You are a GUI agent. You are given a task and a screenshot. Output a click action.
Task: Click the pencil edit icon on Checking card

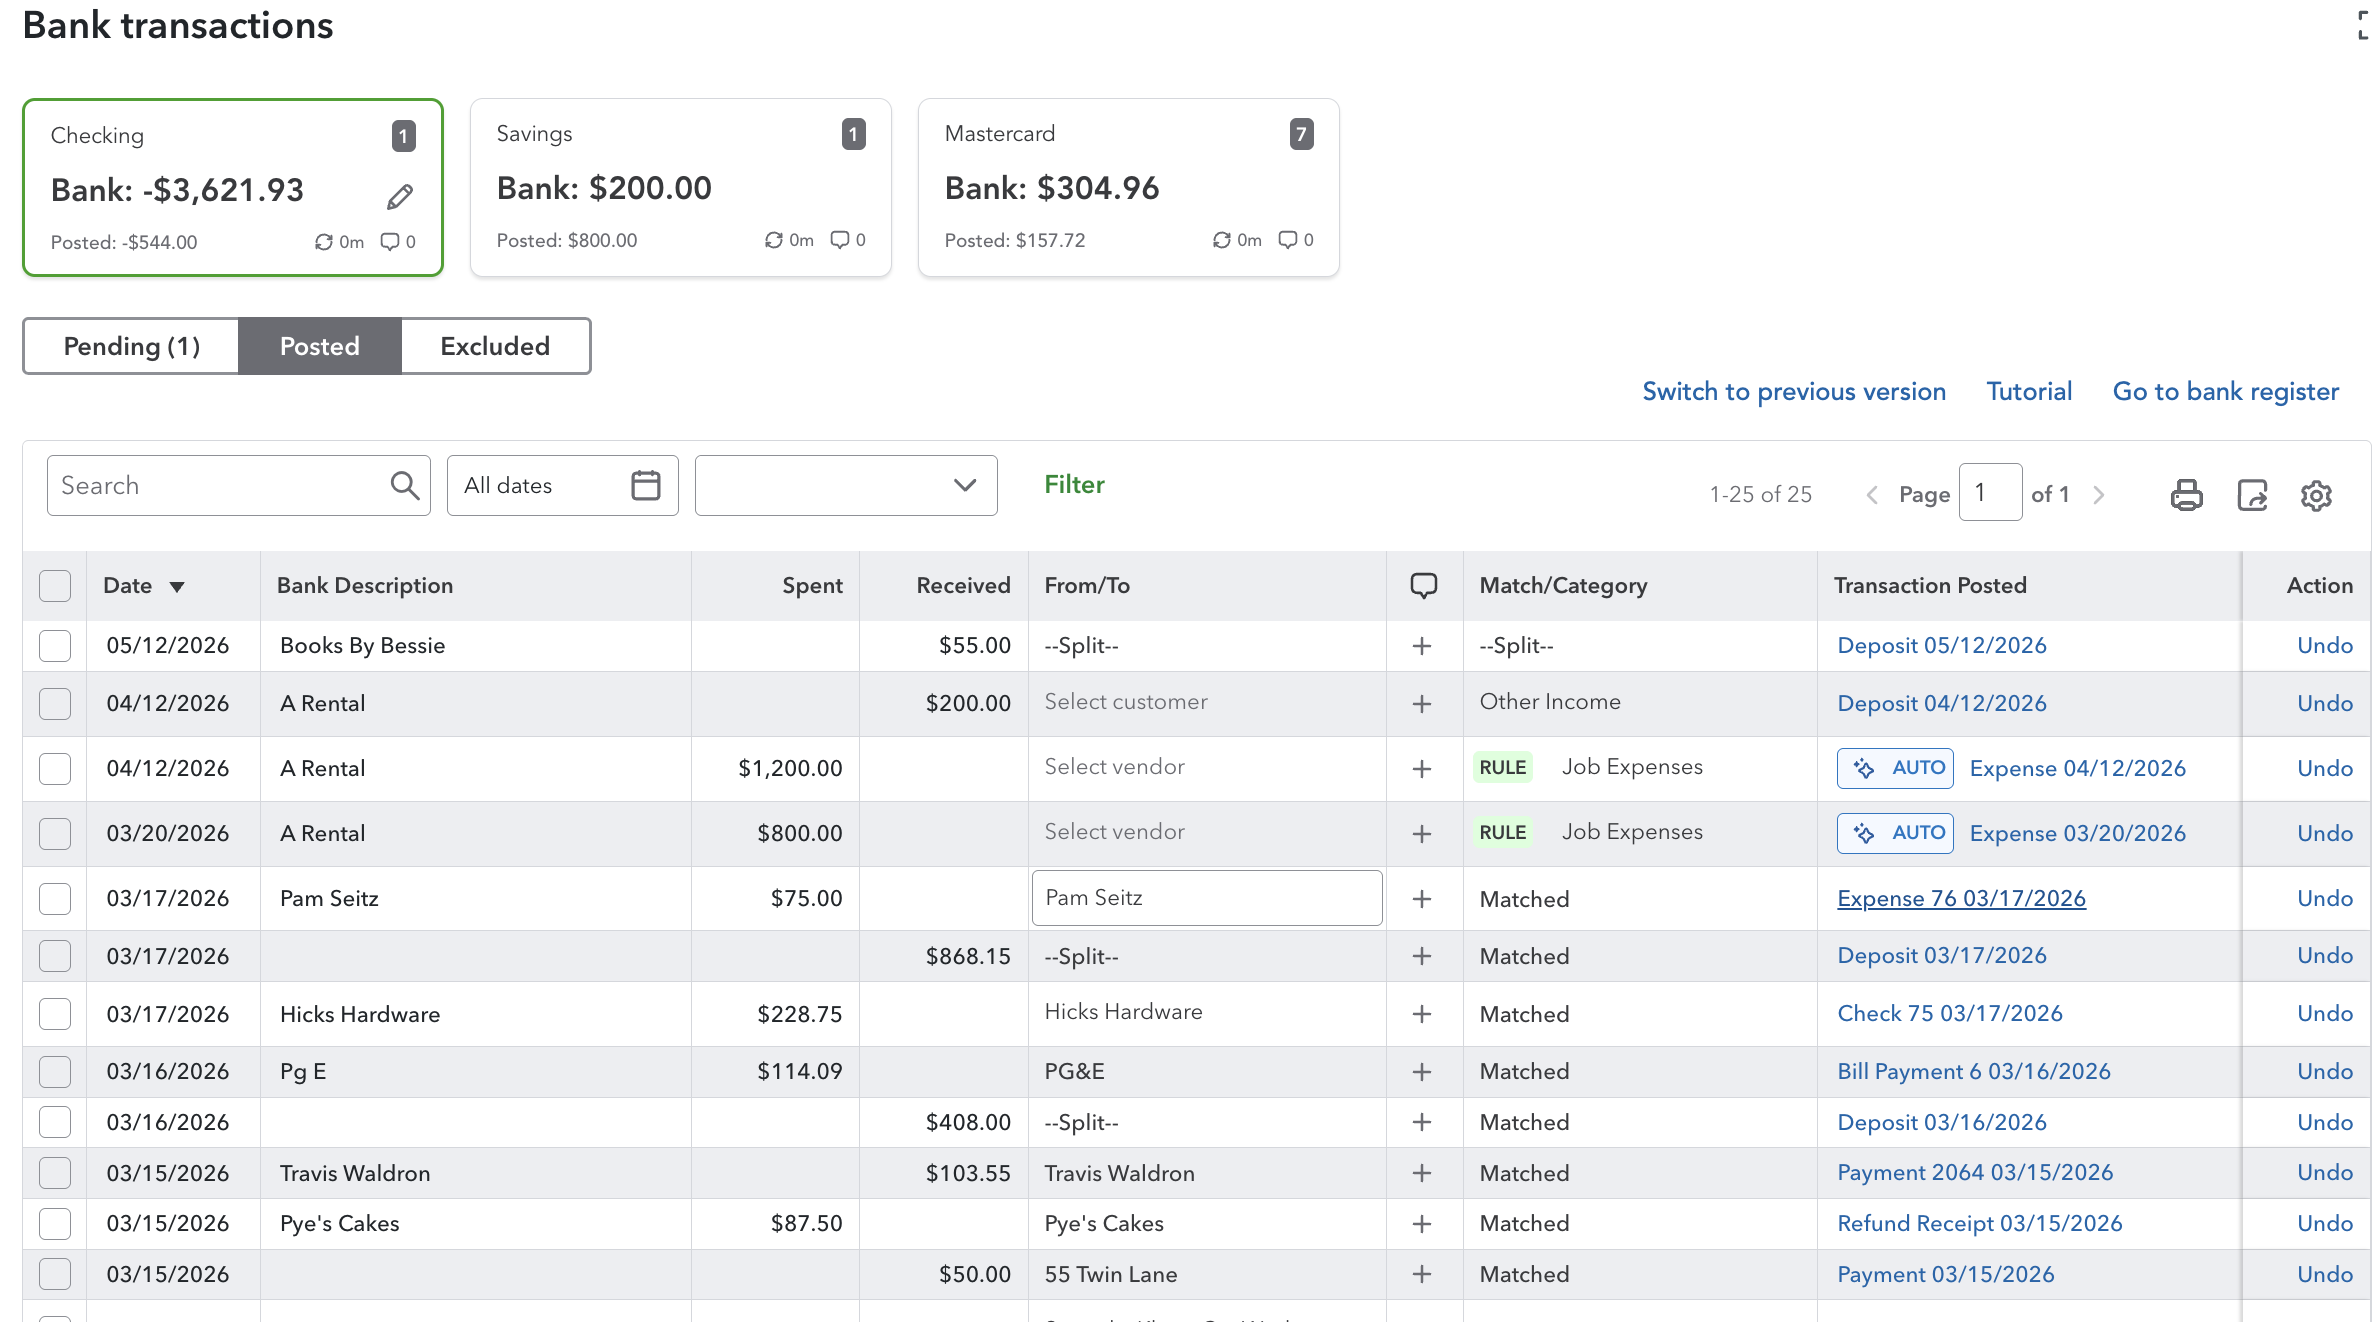click(x=400, y=197)
